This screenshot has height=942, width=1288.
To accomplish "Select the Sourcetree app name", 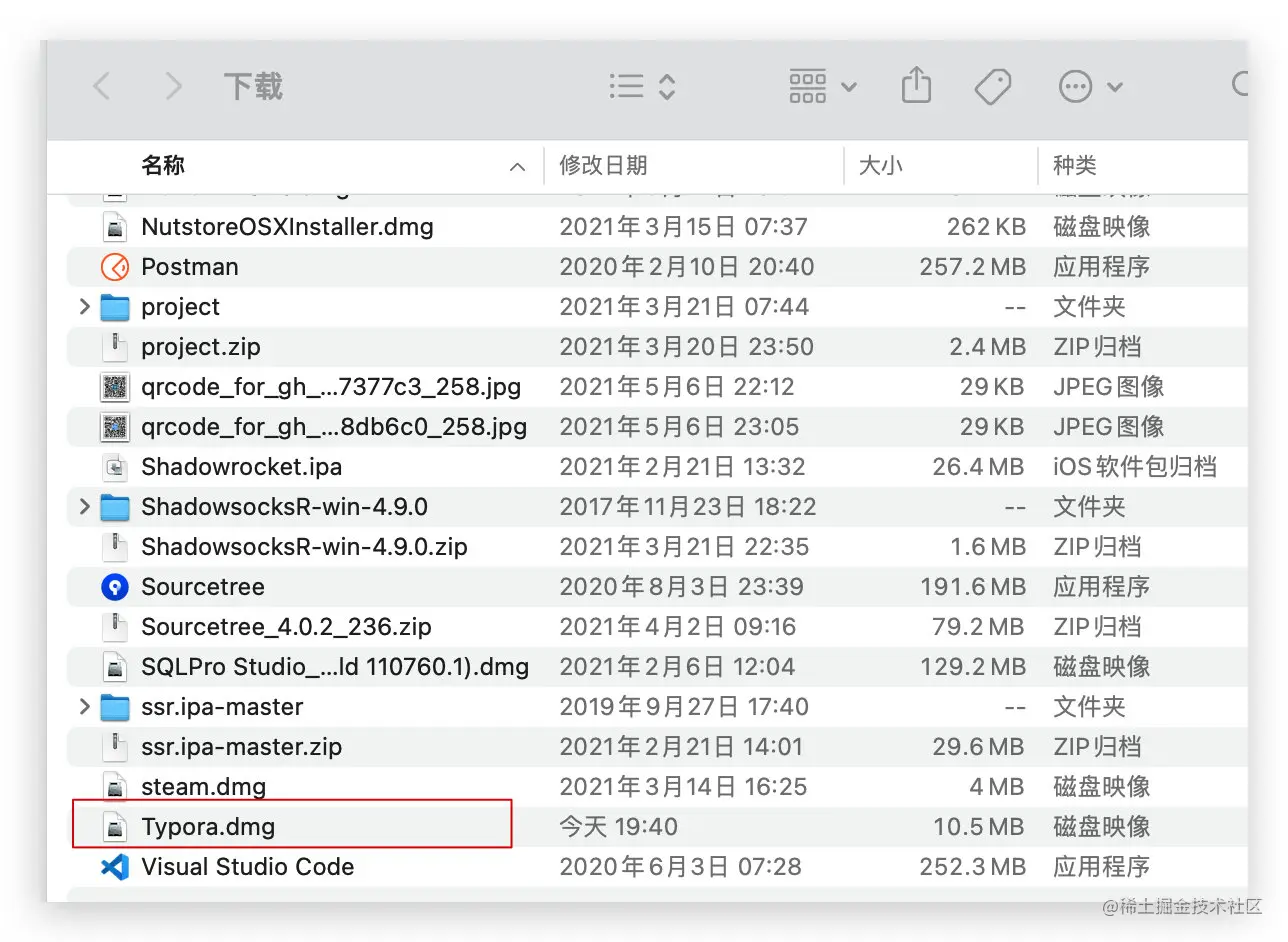I will pos(203,587).
